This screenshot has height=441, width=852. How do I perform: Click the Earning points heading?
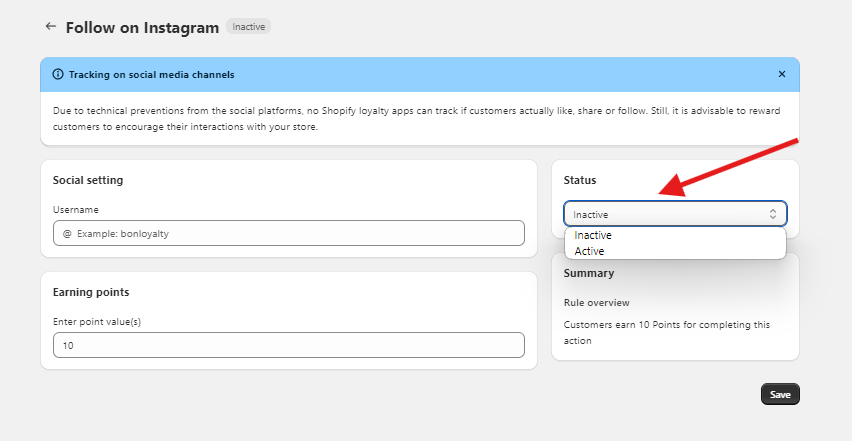click(91, 292)
